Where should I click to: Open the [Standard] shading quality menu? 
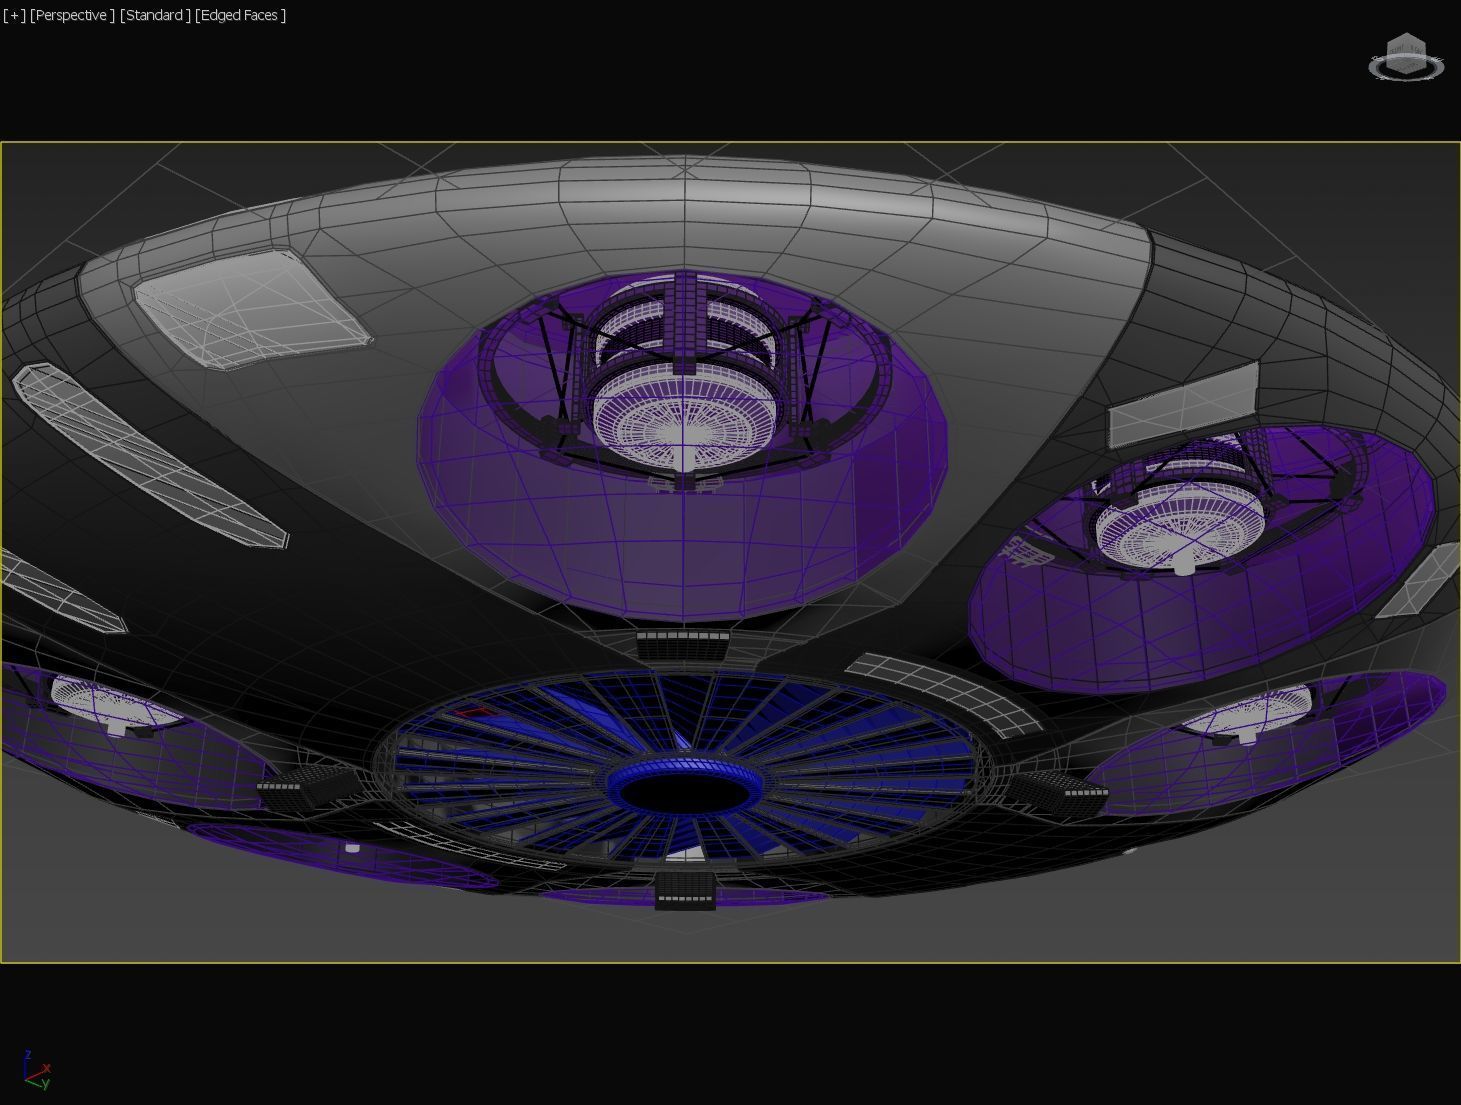point(155,15)
